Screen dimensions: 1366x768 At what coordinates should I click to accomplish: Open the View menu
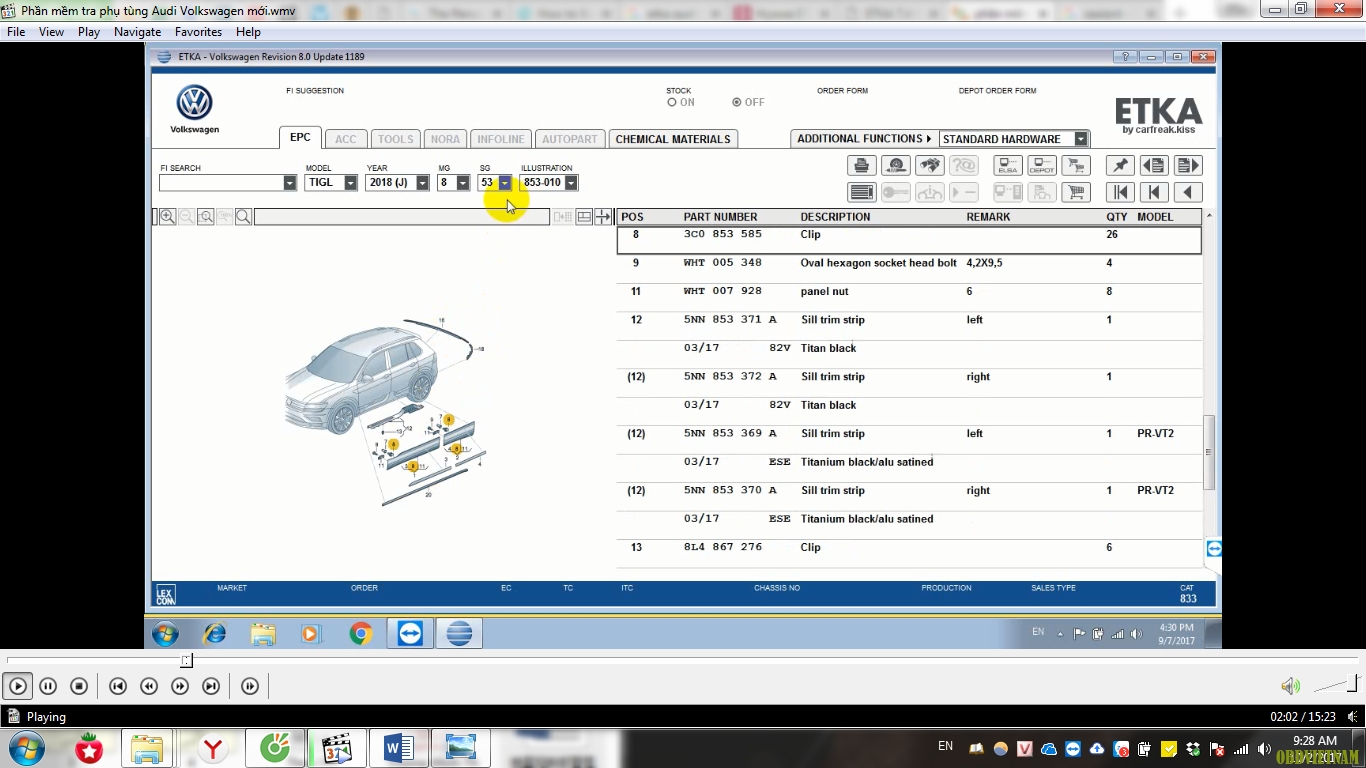point(51,32)
